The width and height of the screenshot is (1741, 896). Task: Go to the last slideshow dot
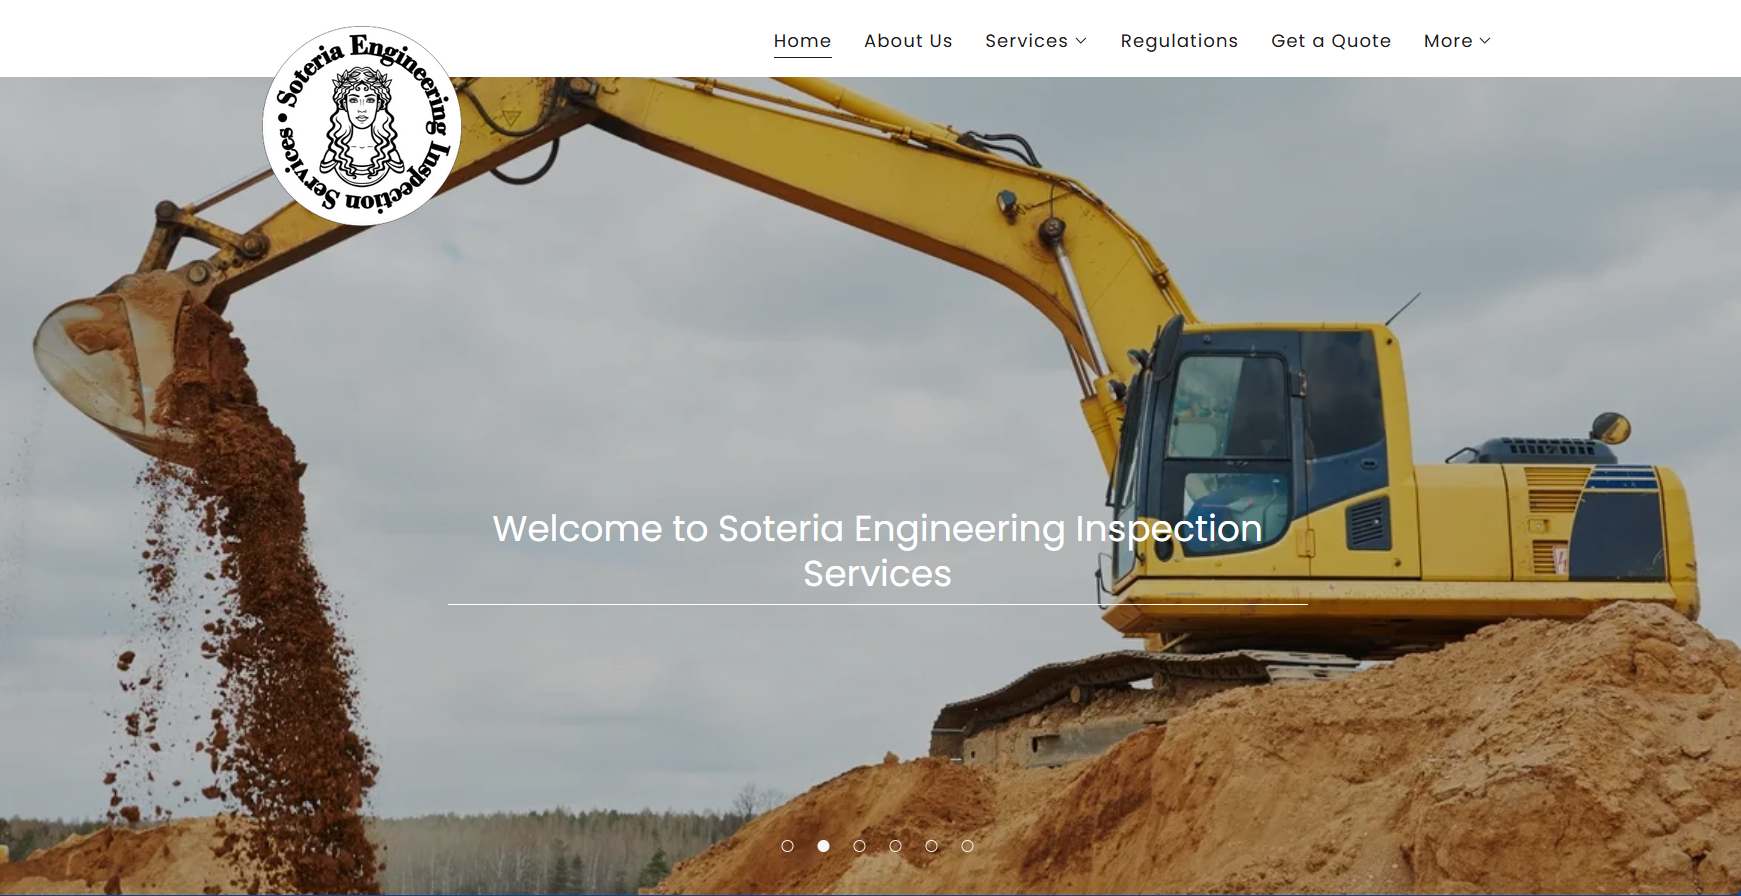(968, 846)
